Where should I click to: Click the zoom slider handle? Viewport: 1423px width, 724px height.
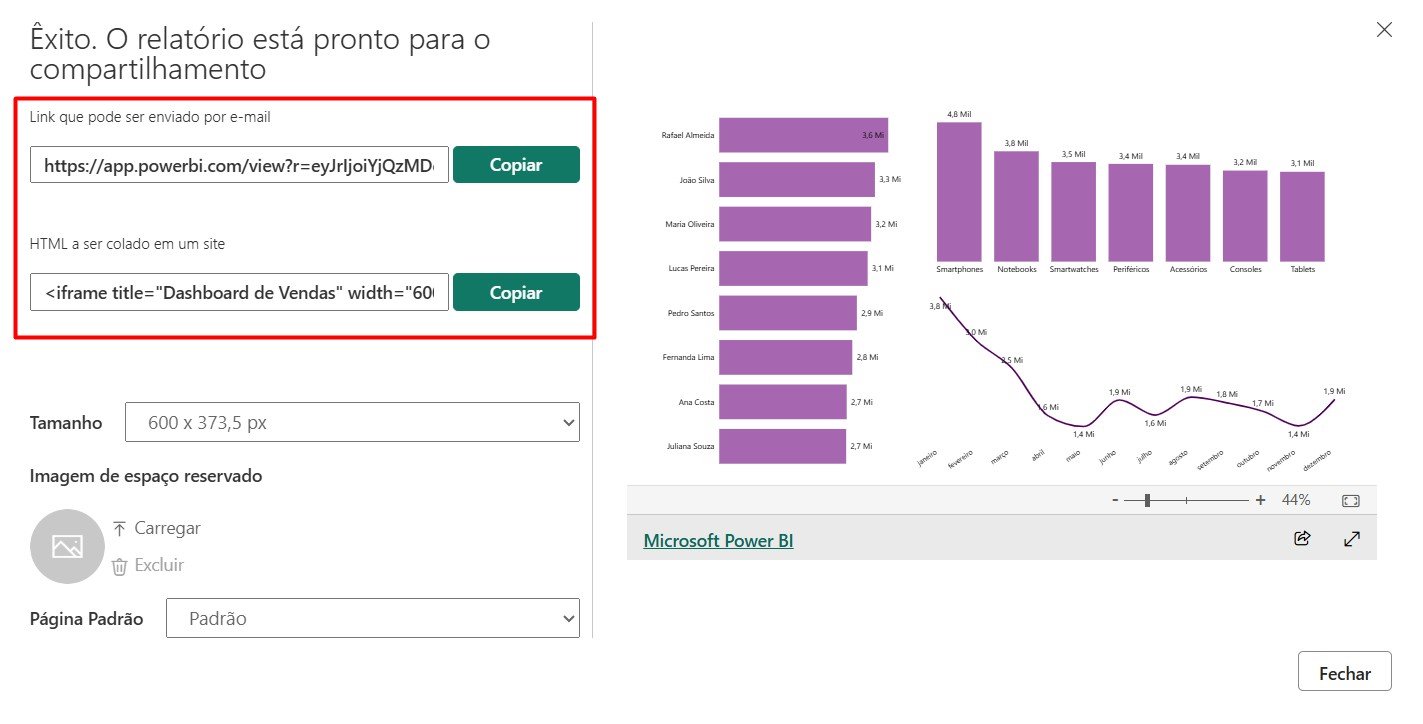coord(1147,500)
